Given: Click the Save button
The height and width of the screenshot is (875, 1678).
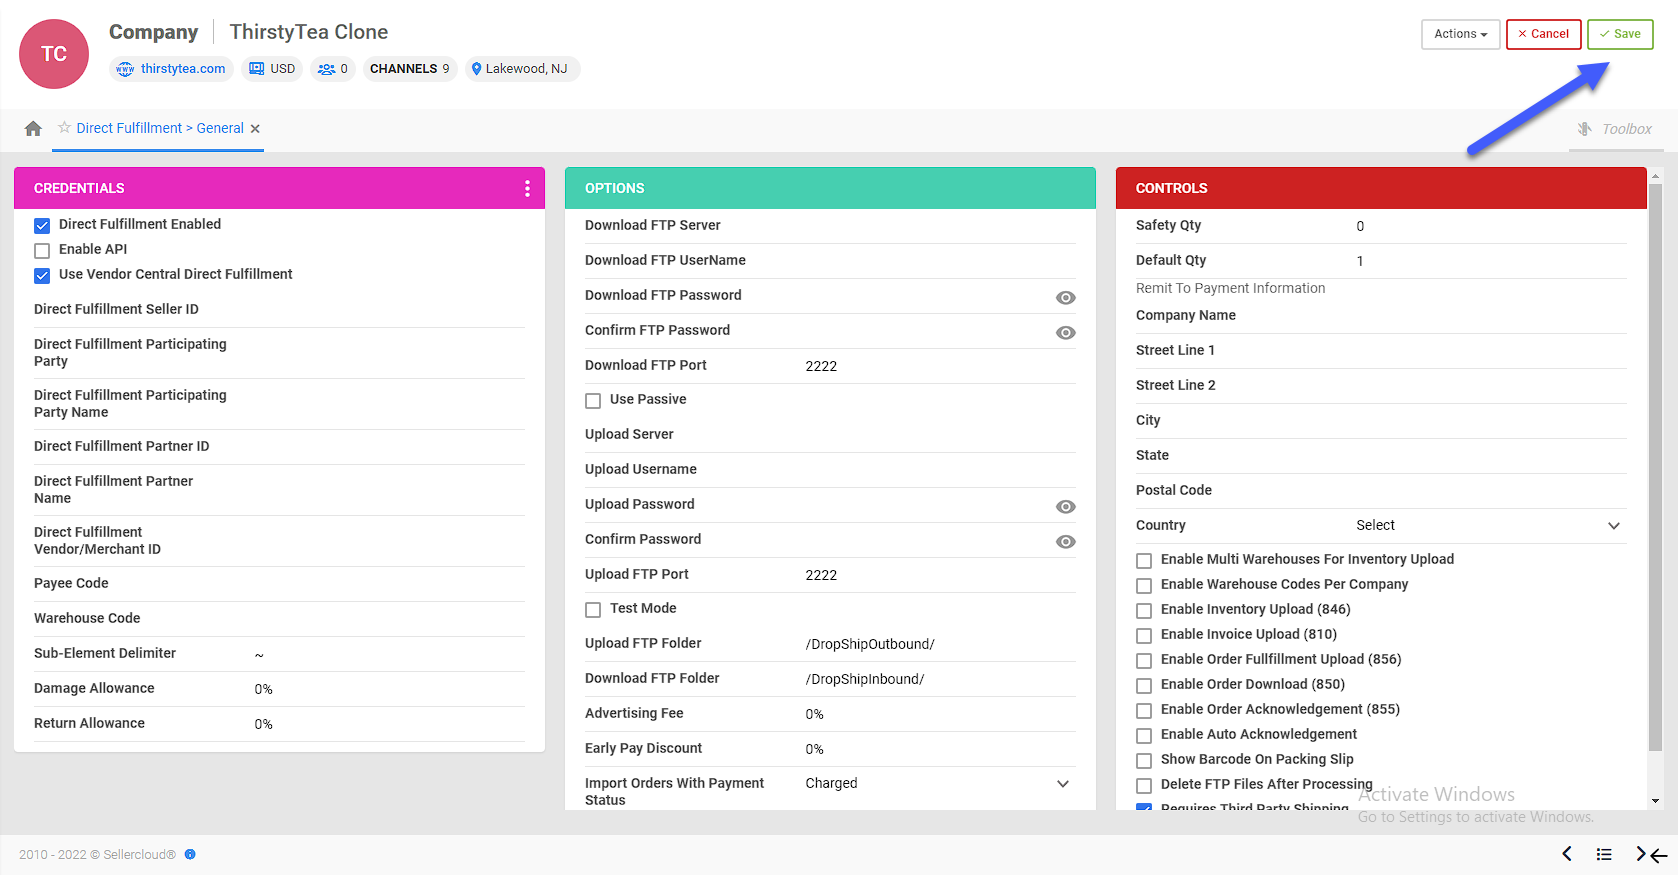Looking at the screenshot, I should (x=1620, y=34).
